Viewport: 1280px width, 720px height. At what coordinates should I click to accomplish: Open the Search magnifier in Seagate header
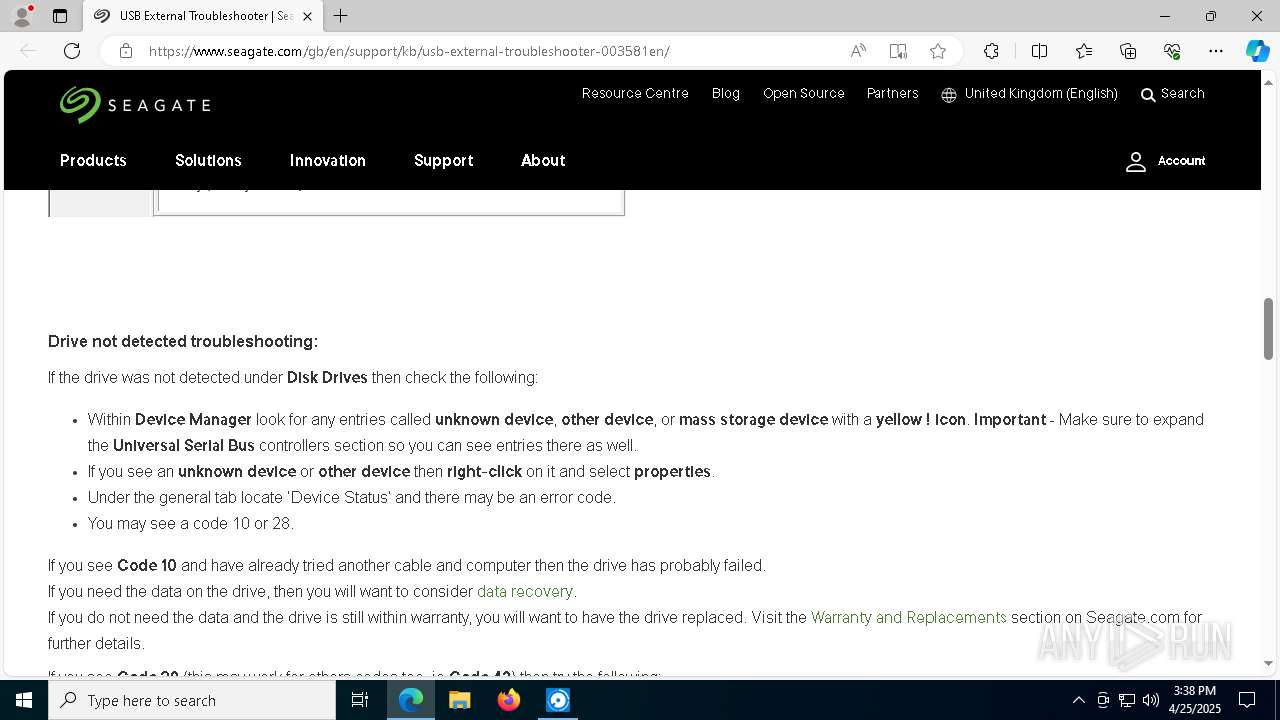pyautogui.click(x=1148, y=94)
